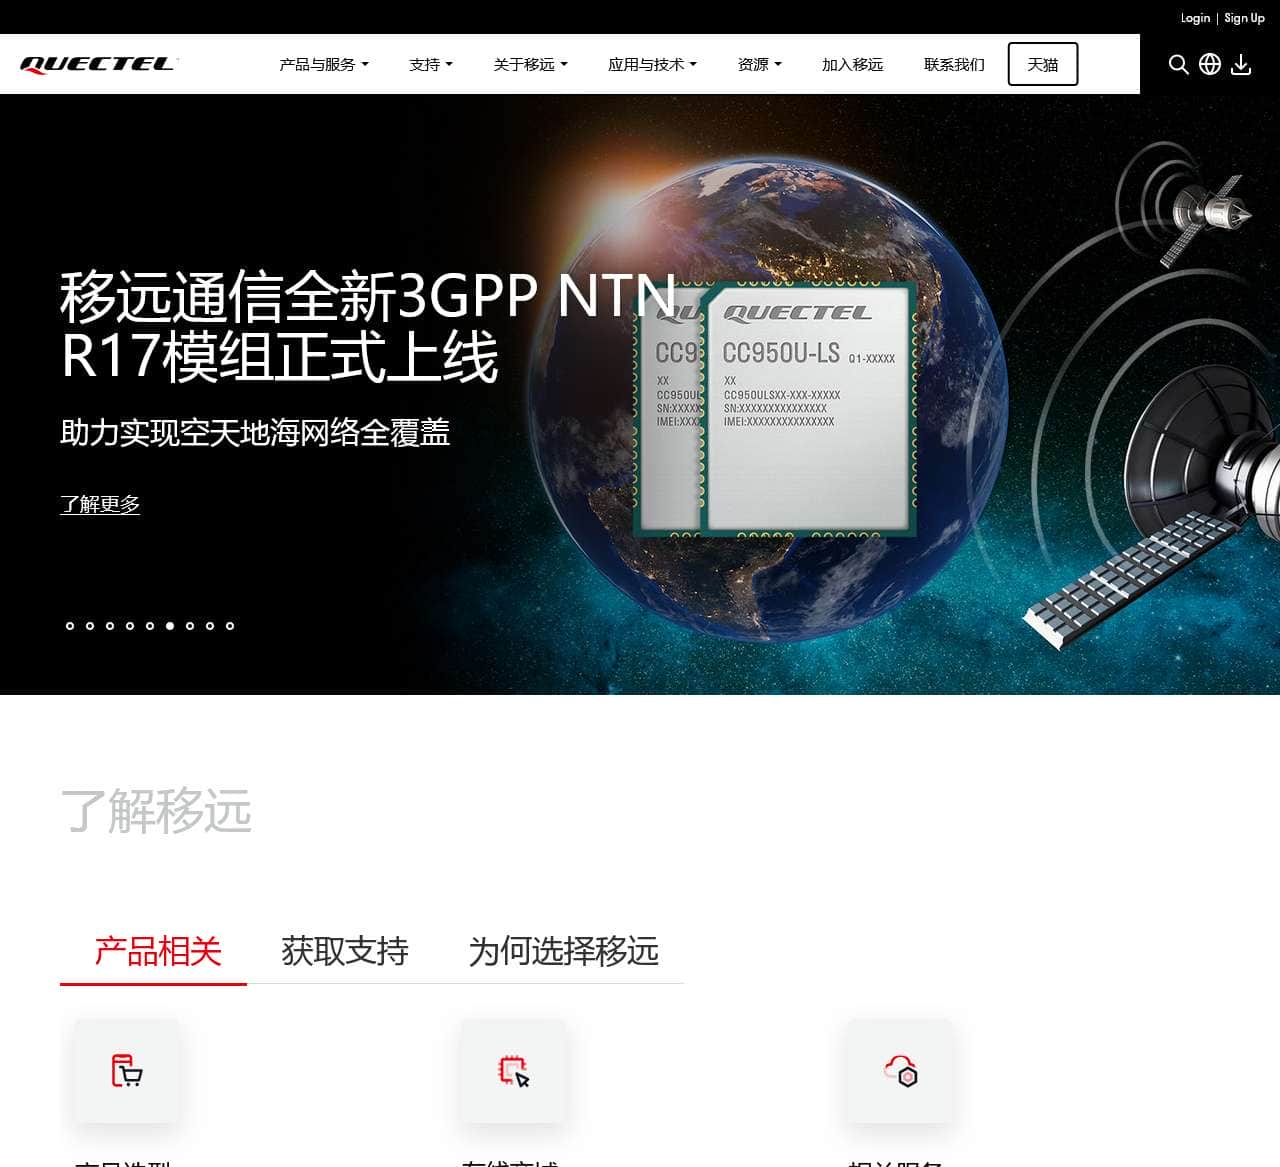Click the banner headline 移远通信全新3GPP NTN
The height and width of the screenshot is (1167, 1280).
point(368,296)
